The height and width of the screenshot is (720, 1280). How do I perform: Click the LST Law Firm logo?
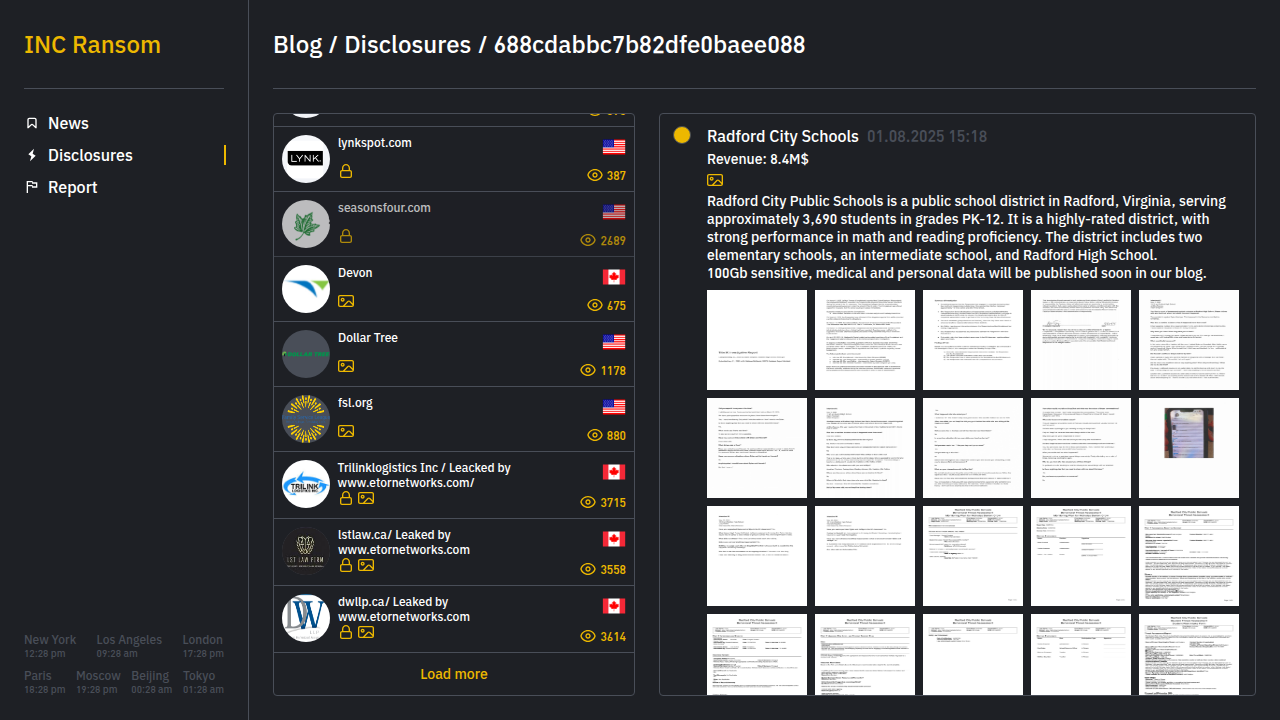click(x=306, y=551)
